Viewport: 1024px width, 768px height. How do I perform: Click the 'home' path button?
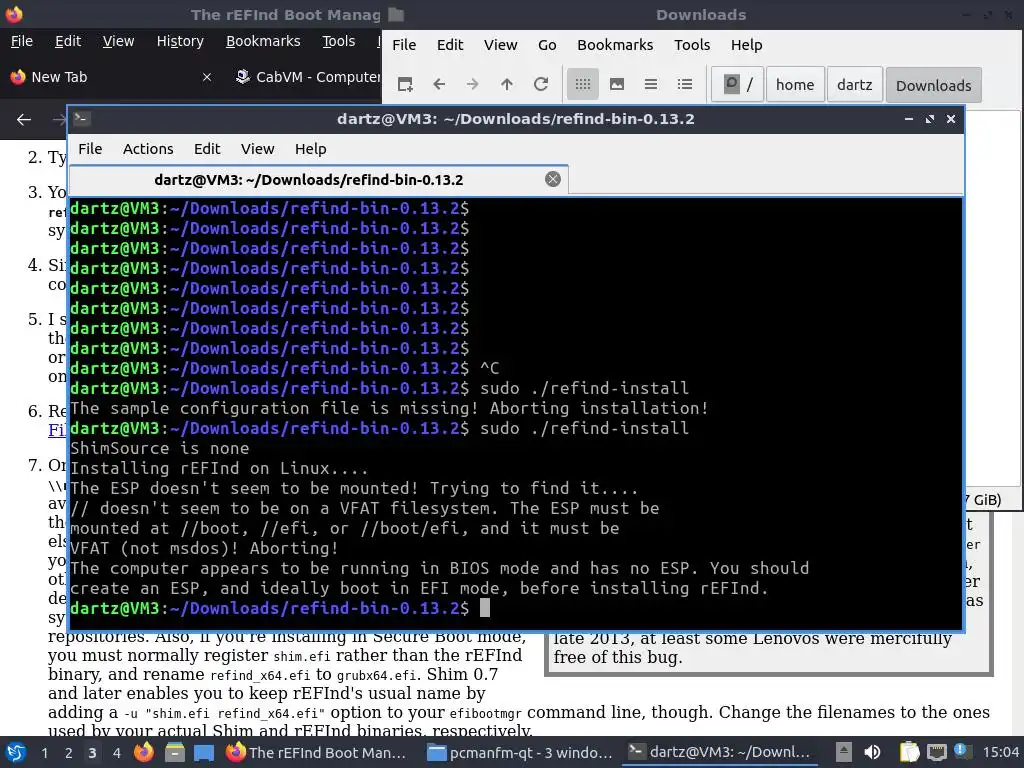point(795,84)
